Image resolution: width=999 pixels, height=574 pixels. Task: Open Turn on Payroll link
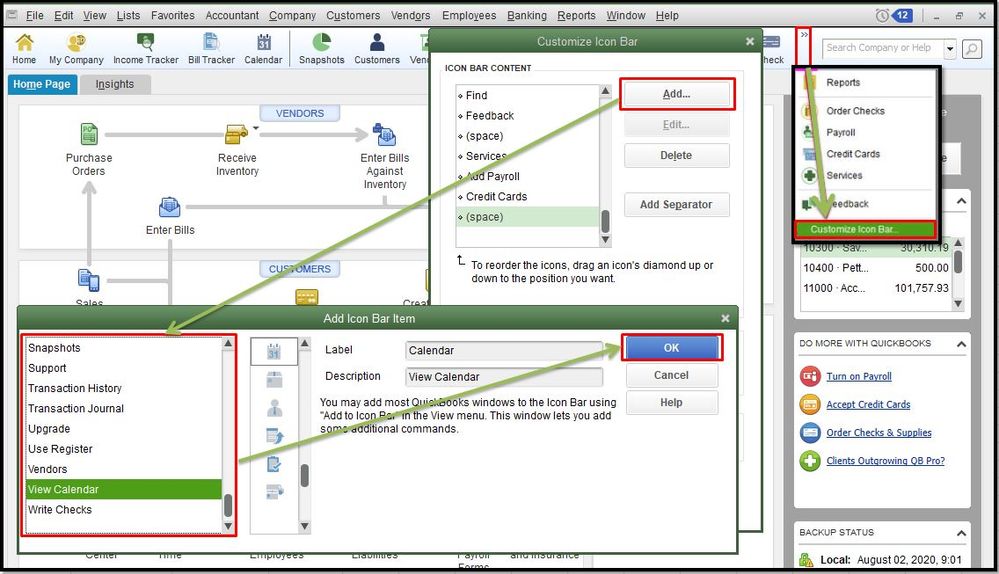coord(859,377)
